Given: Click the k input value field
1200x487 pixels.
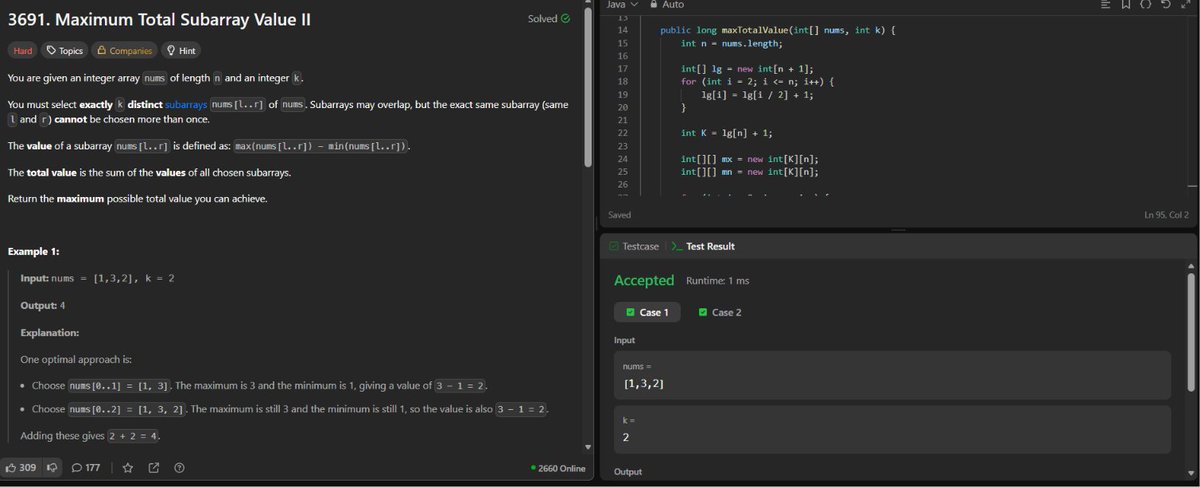Looking at the screenshot, I should pyautogui.click(x=892, y=428).
